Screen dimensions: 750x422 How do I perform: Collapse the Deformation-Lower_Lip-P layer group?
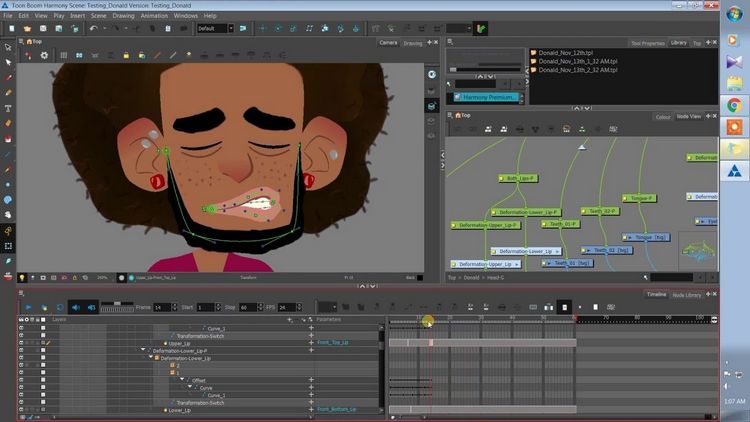pyautogui.click(x=143, y=350)
